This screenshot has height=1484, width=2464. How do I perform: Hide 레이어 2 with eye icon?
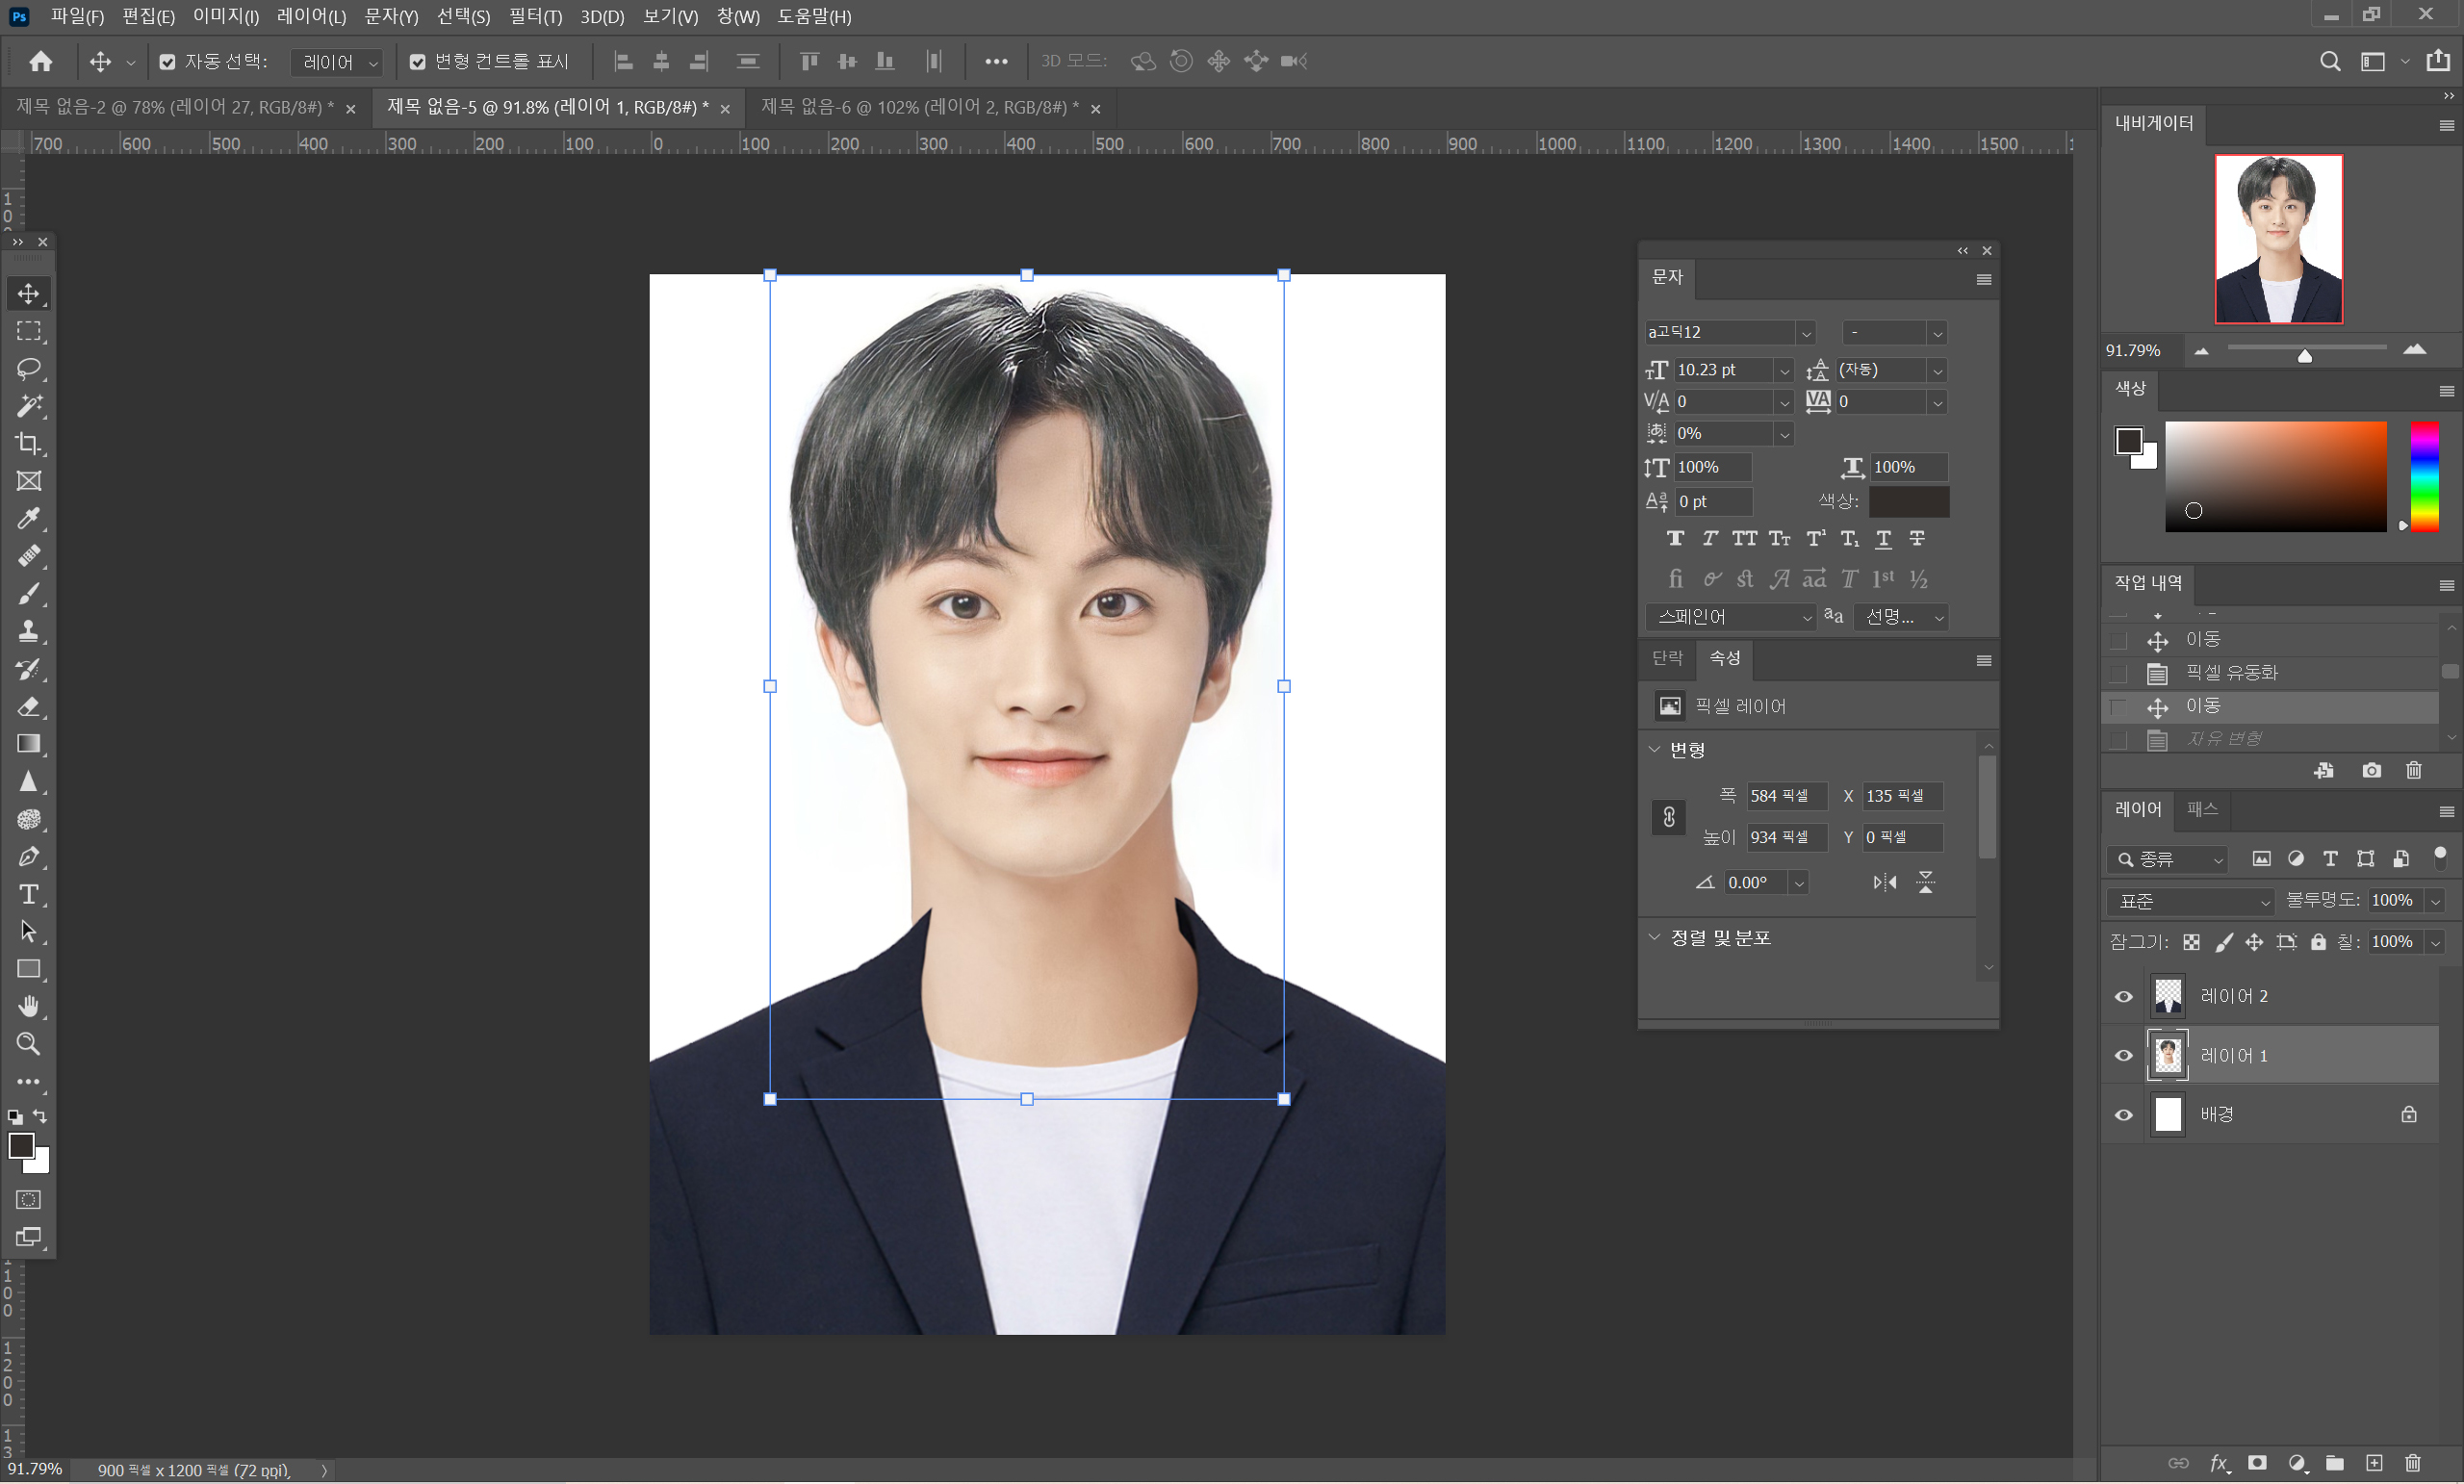2124,996
